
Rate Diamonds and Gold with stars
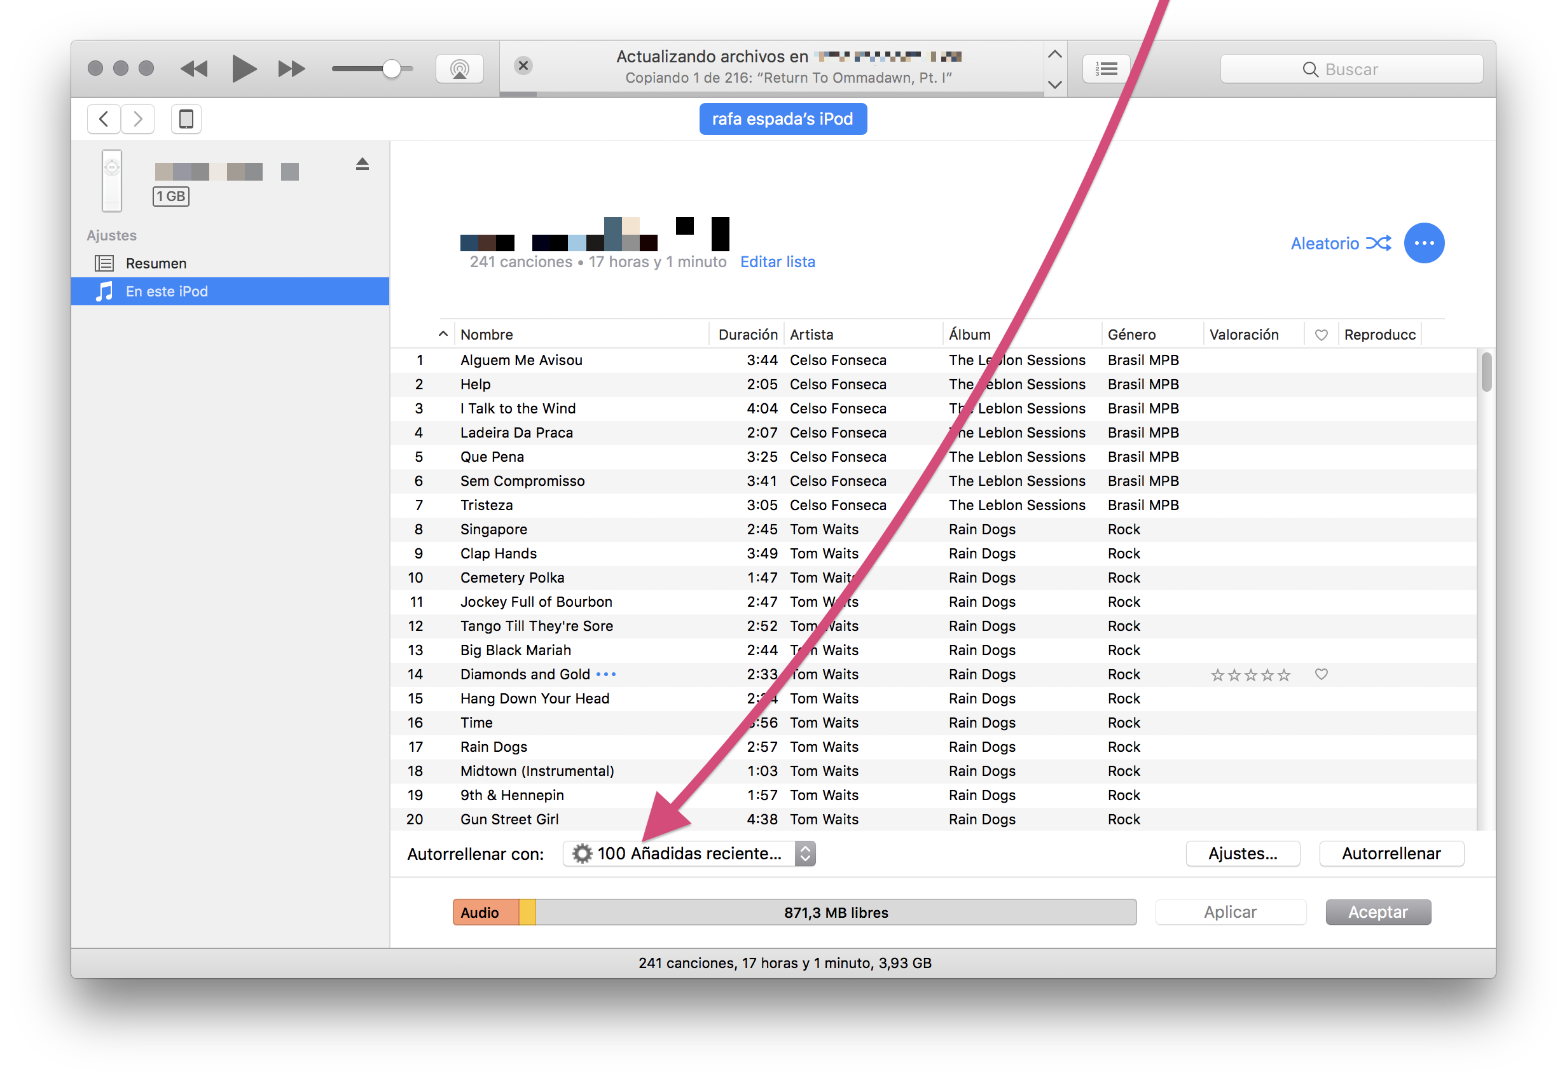[1250, 675]
